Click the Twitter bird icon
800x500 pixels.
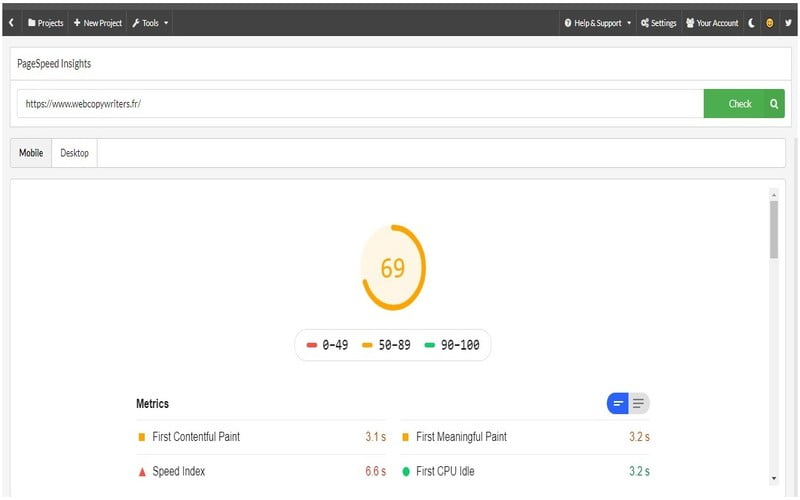click(x=788, y=23)
